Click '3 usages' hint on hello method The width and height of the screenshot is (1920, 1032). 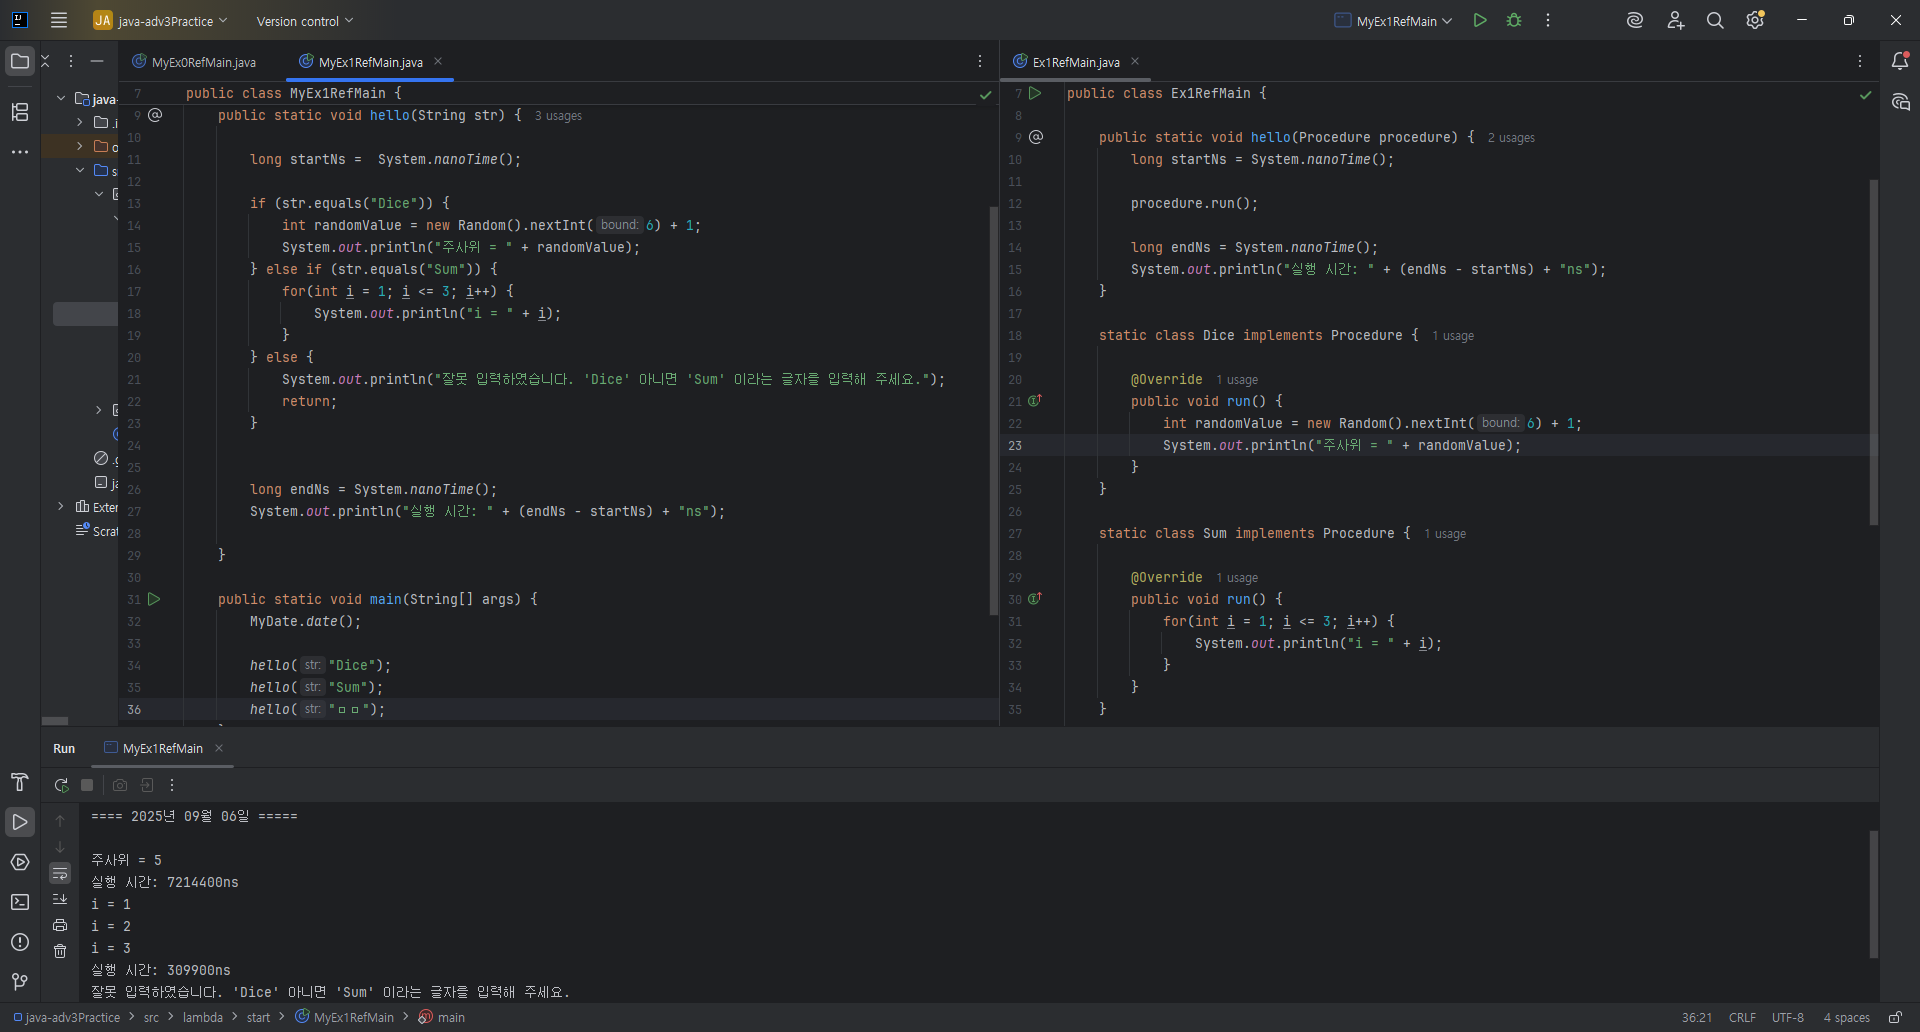(x=558, y=116)
